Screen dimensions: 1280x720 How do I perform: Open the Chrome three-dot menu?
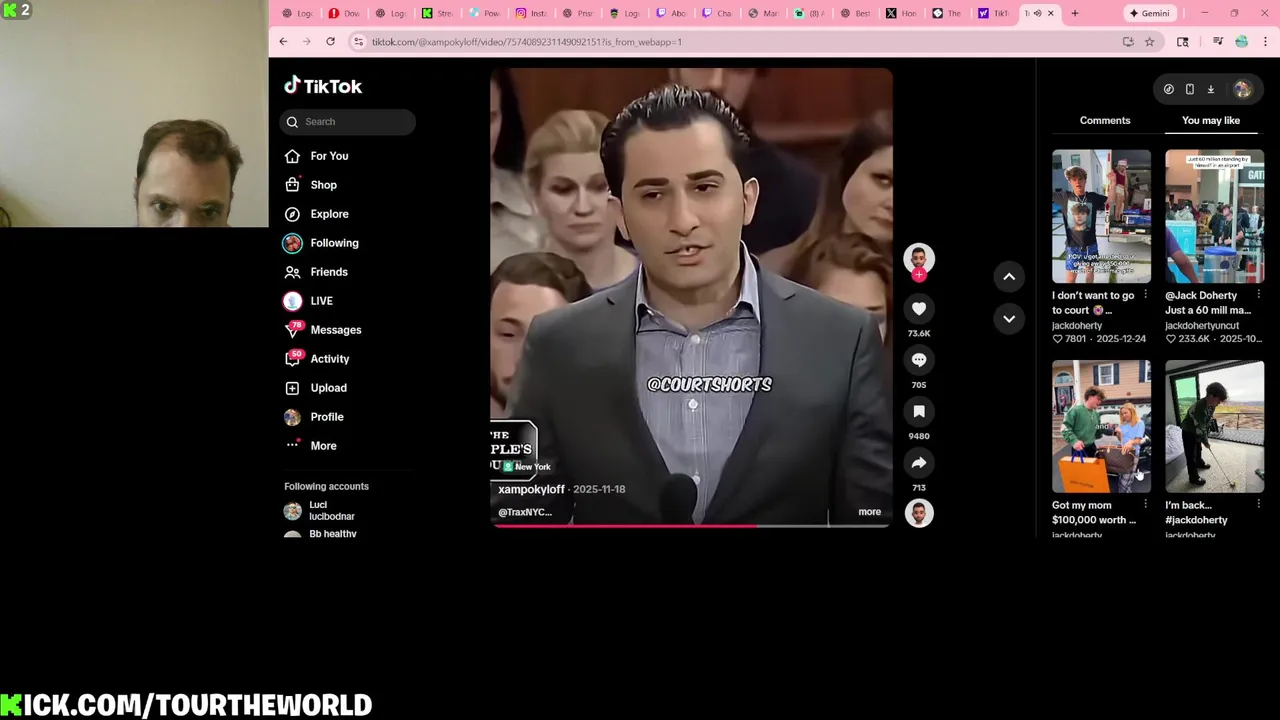[1265, 42]
